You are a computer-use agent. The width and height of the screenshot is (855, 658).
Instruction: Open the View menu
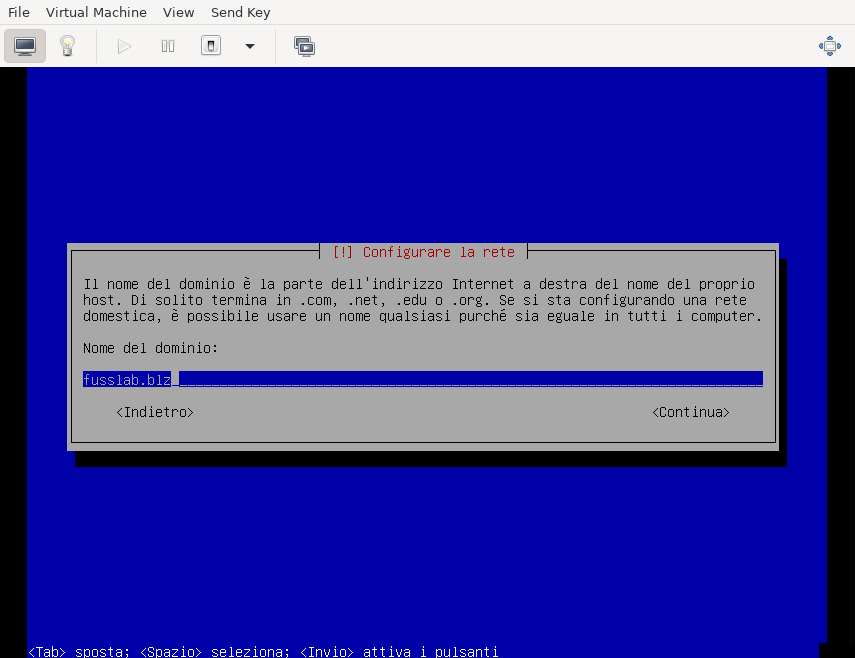(178, 12)
